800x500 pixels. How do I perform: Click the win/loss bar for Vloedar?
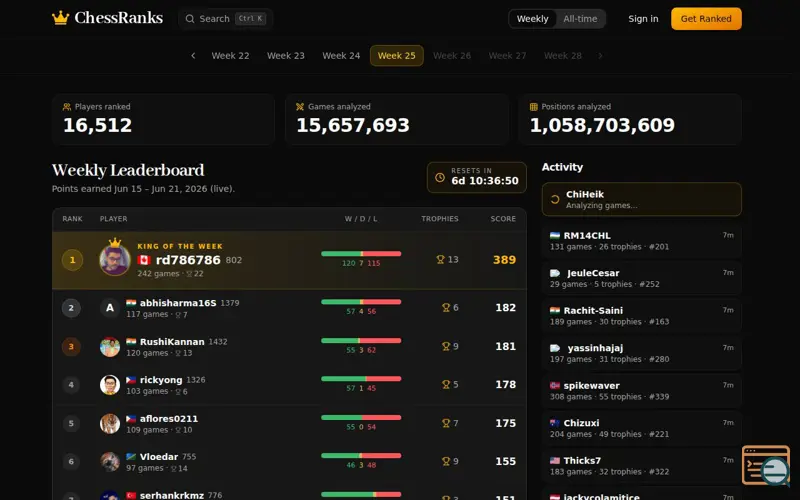pos(361,456)
